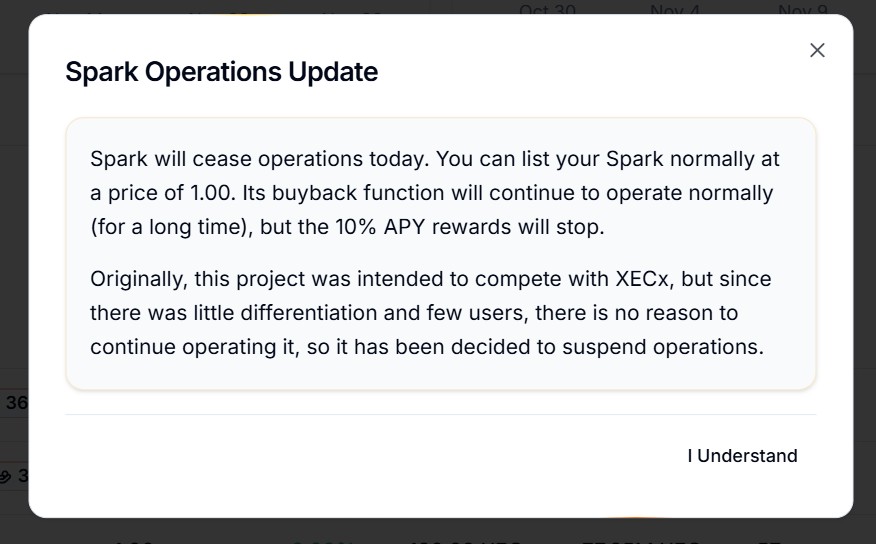Screen dimensions: 876x544
Task: Click the dimmed backdrop below the dialog
Action: click(x=438, y=532)
